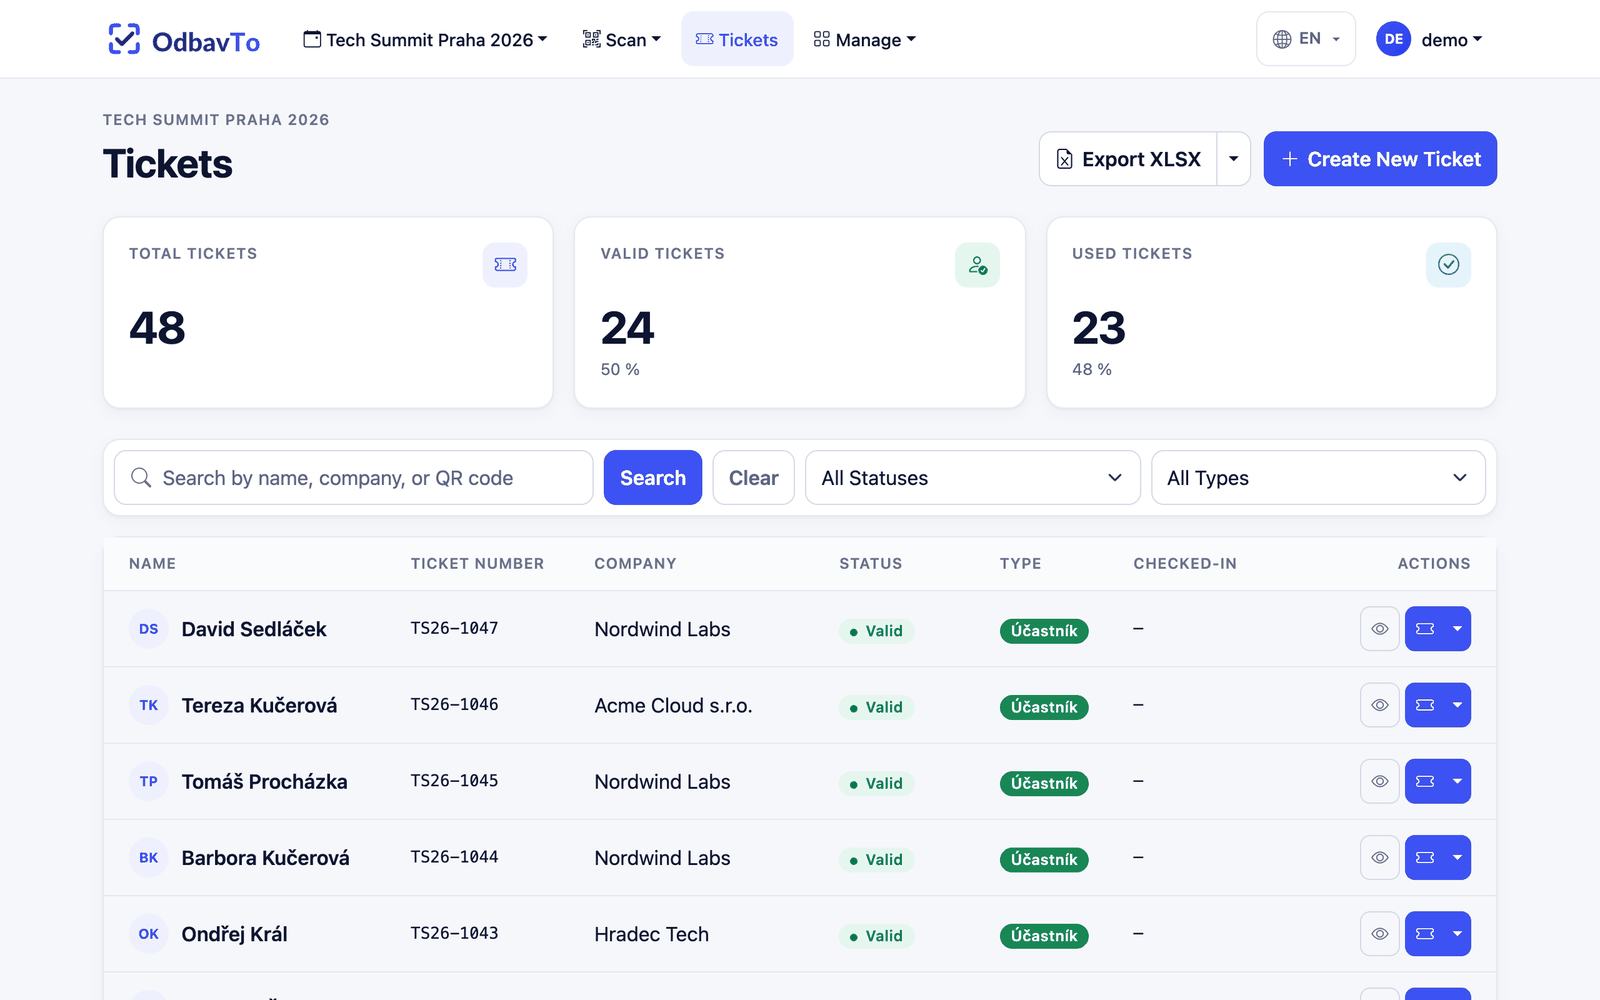Click ticket action icon for David Sedláček
Viewport: 1600px width, 1000px height.
(x=1425, y=629)
